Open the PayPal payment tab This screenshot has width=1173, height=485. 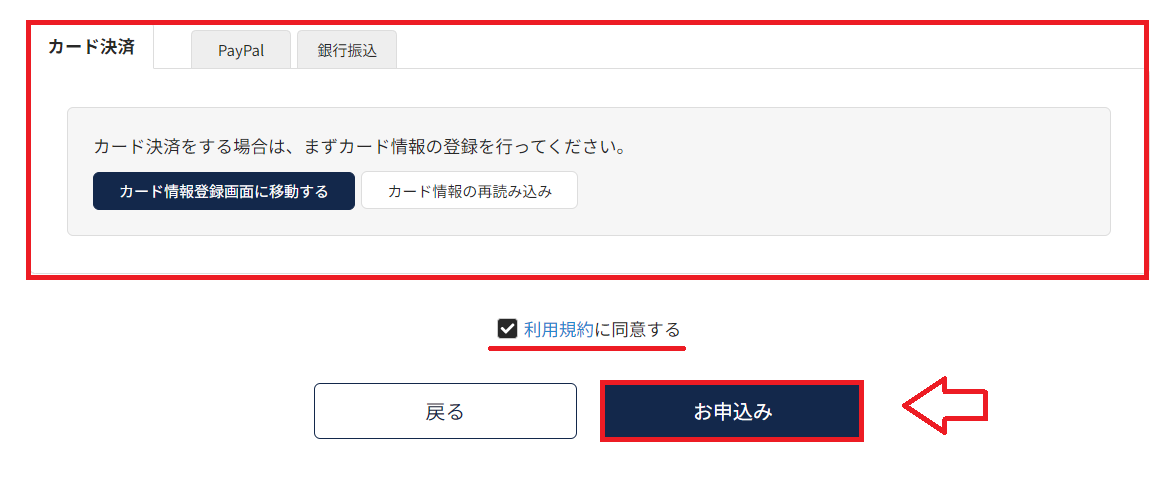[241, 50]
